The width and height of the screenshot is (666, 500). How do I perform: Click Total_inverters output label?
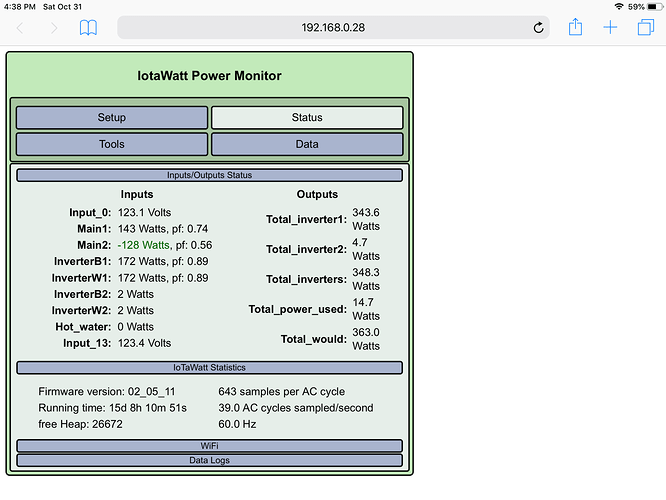[x=306, y=279]
